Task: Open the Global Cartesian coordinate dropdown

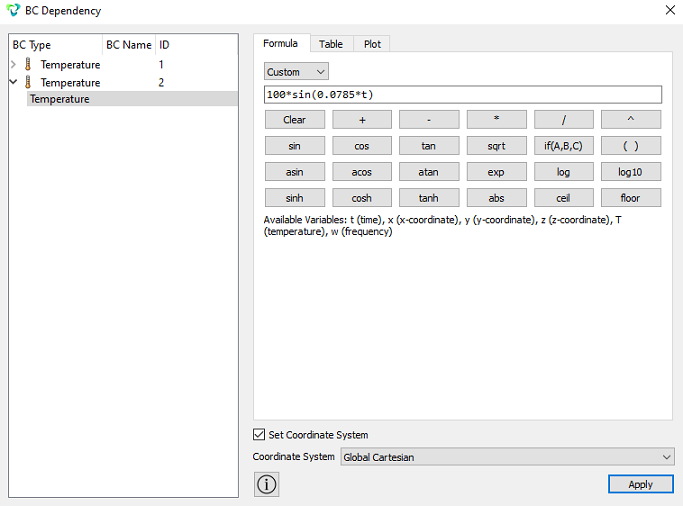Action: tap(507, 457)
